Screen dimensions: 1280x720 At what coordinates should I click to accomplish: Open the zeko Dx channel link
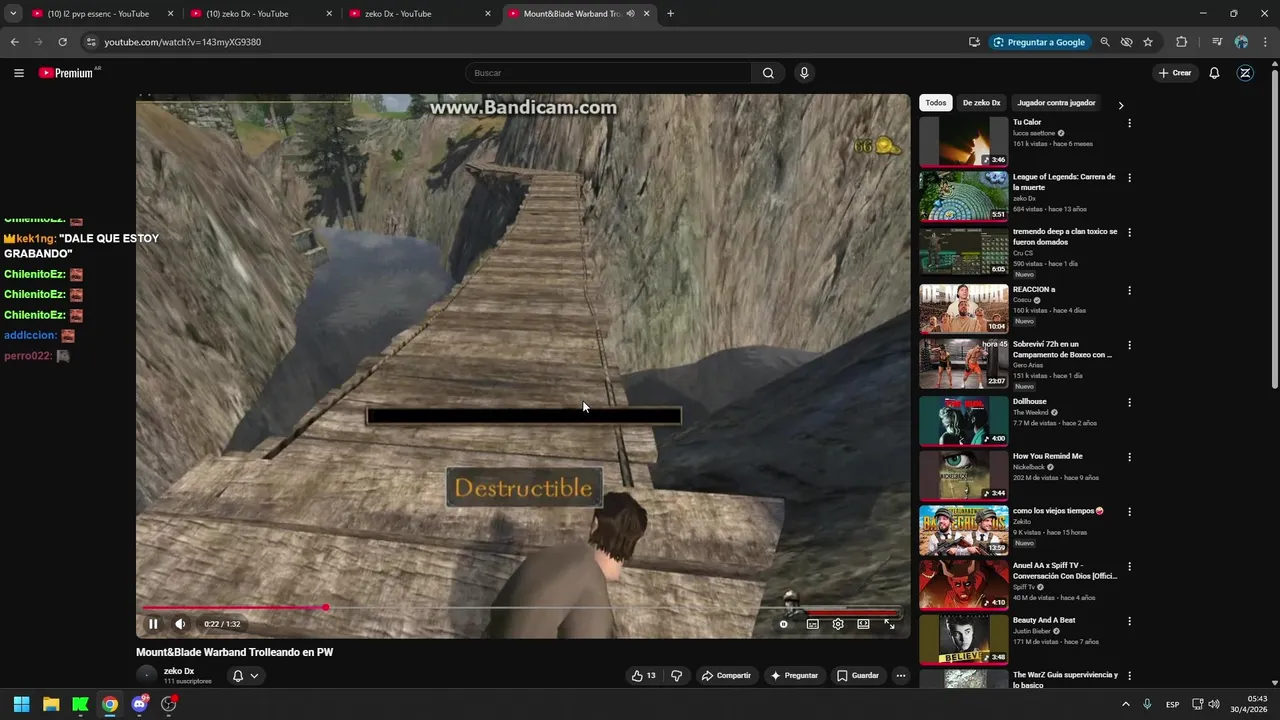(x=179, y=671)
